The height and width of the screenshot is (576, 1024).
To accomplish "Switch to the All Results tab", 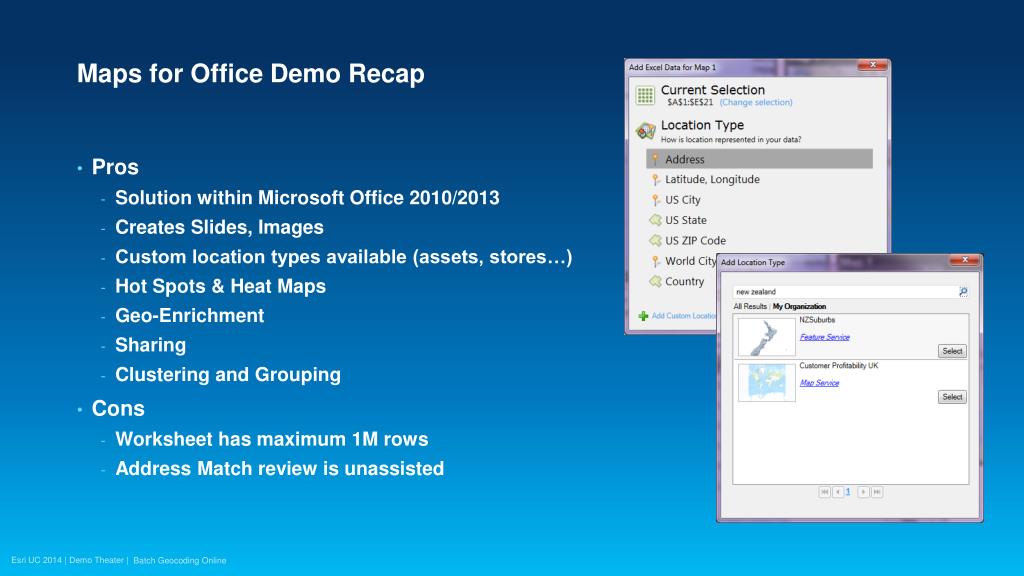I will 750,306.
